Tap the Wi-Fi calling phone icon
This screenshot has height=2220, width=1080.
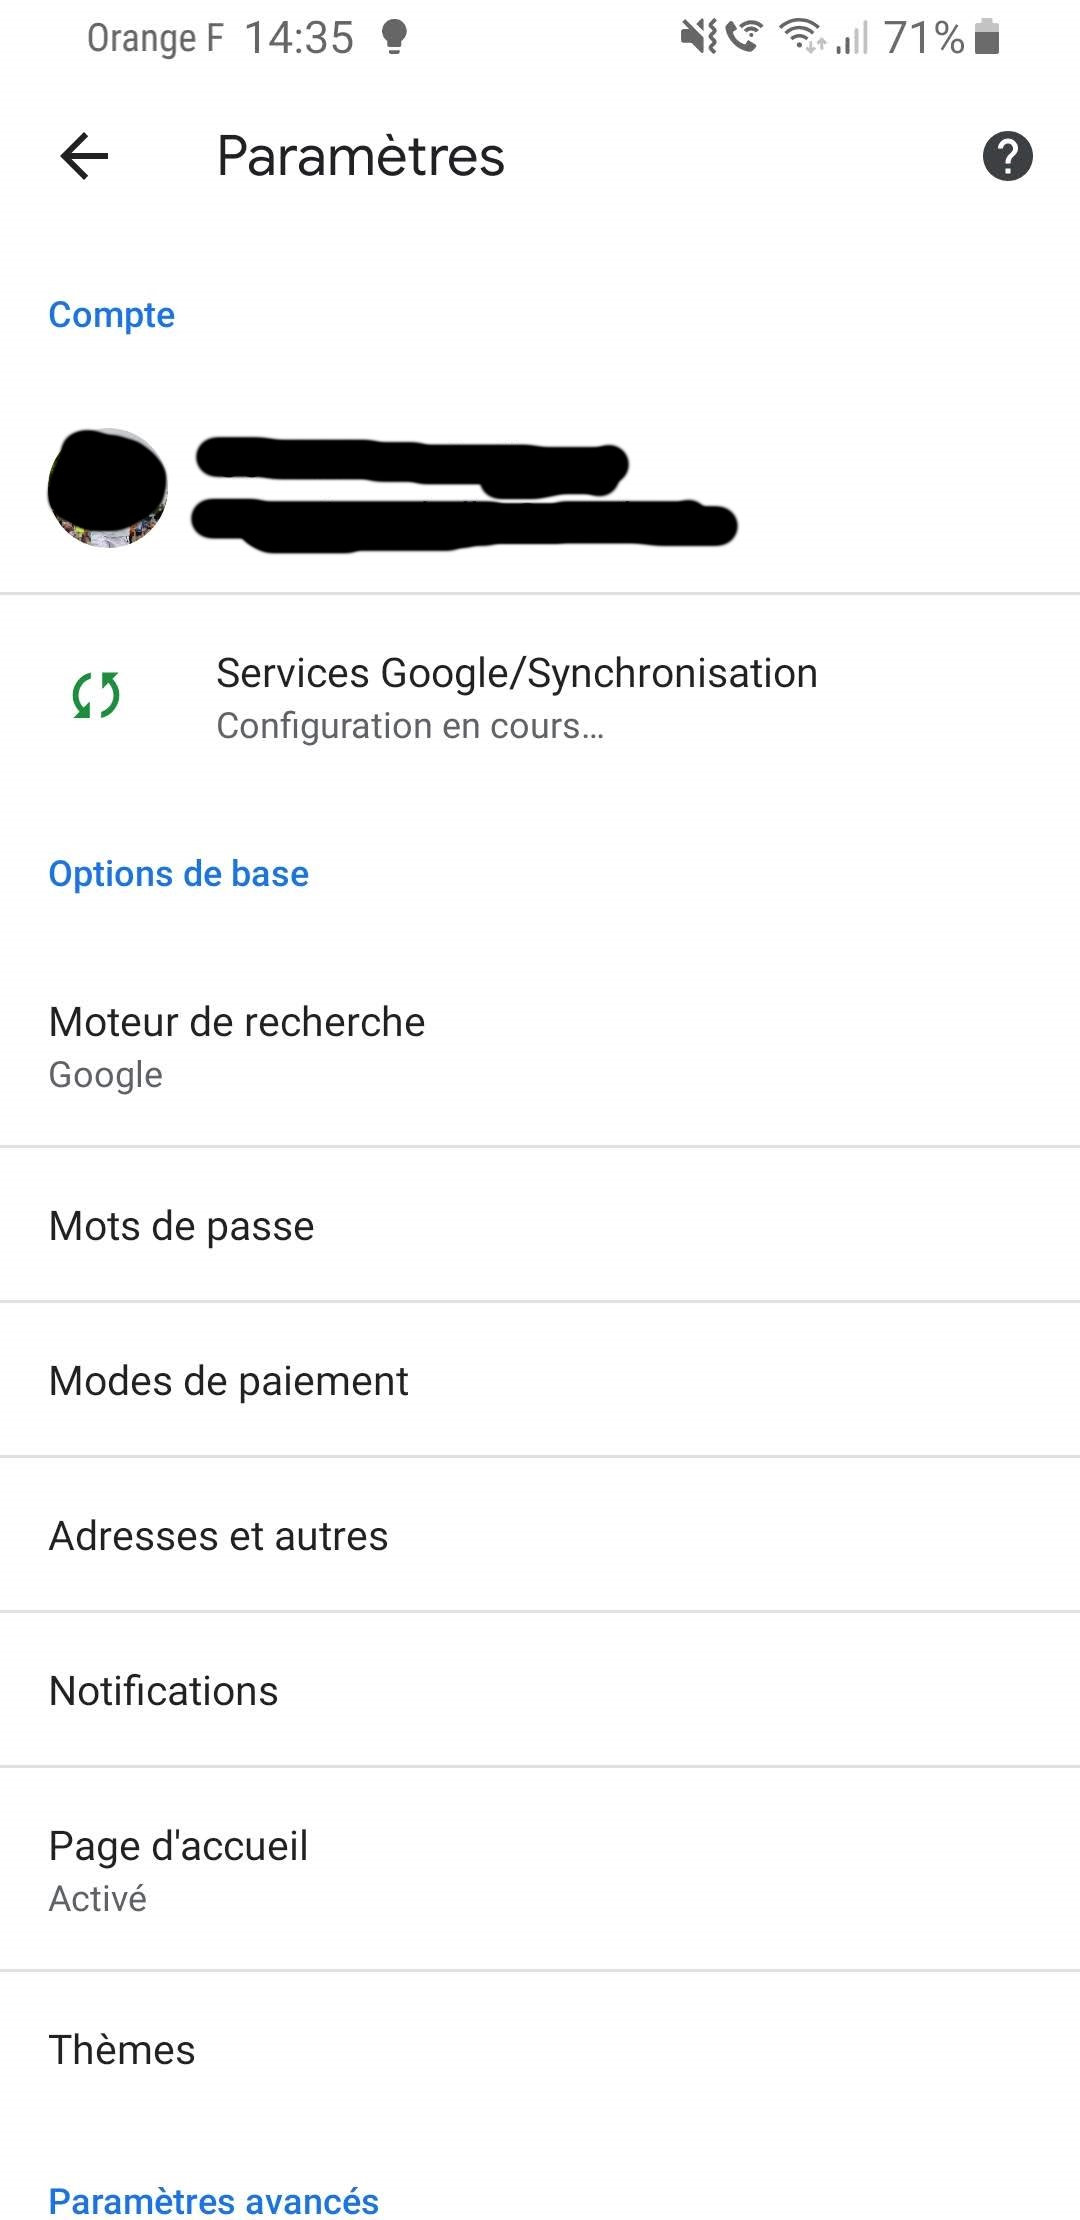tap(743, 38)
